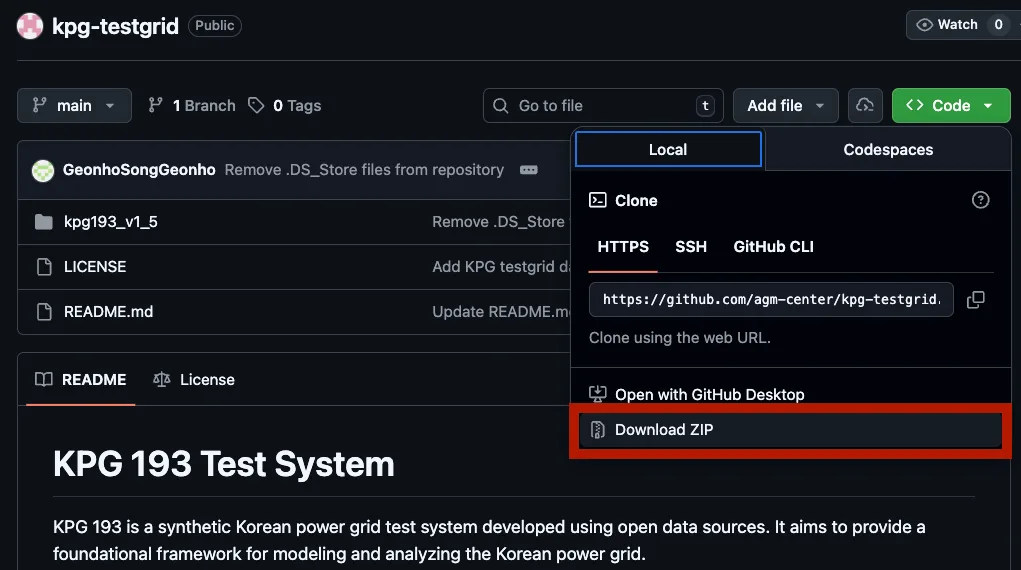Copy the clone URL to clipboard

click(x=975, y=300)
